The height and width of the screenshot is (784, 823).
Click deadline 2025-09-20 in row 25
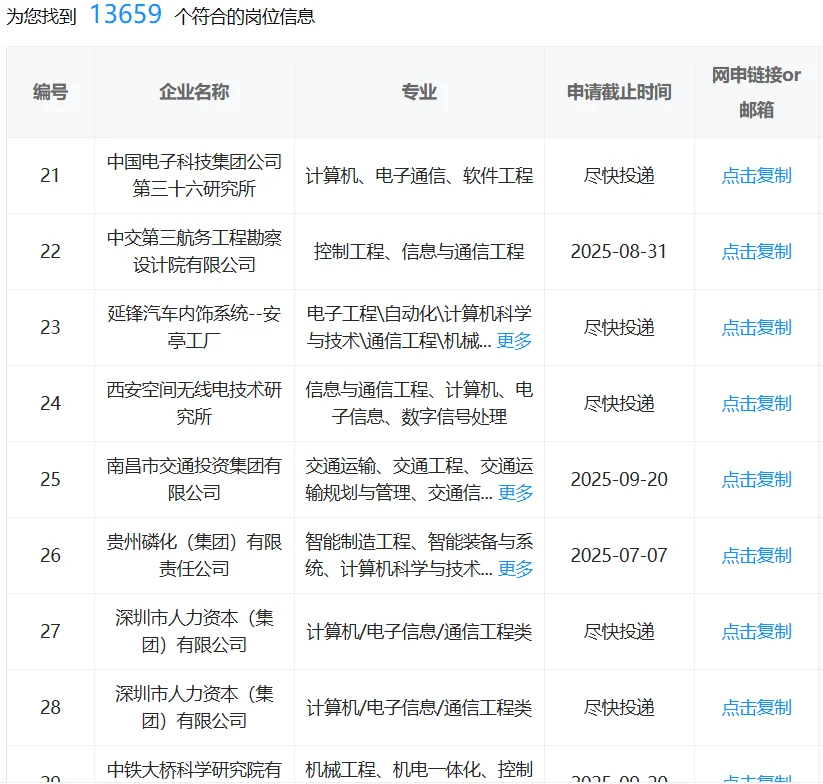click(619, 479)
